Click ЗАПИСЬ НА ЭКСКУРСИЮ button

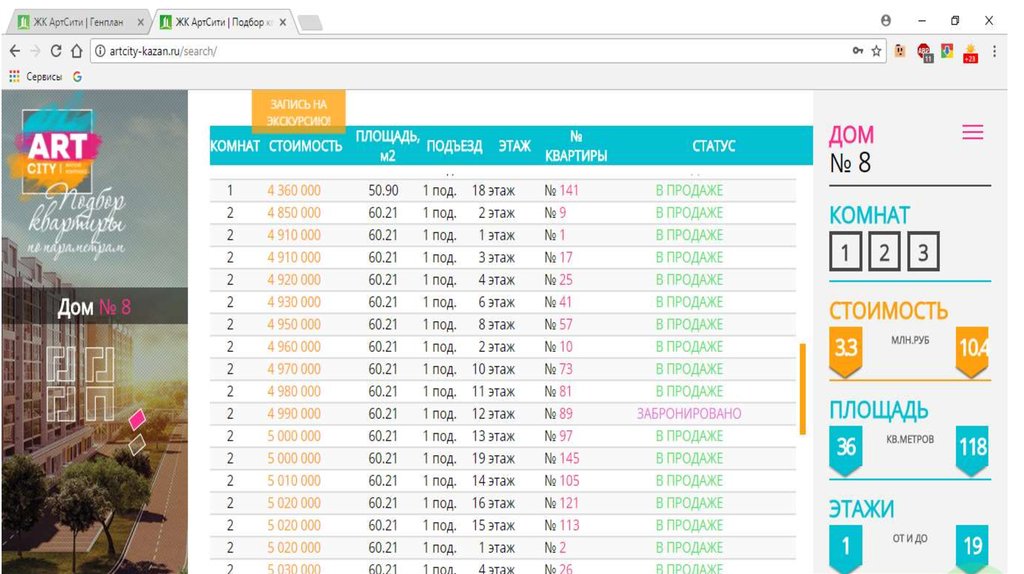coord(298,112)
